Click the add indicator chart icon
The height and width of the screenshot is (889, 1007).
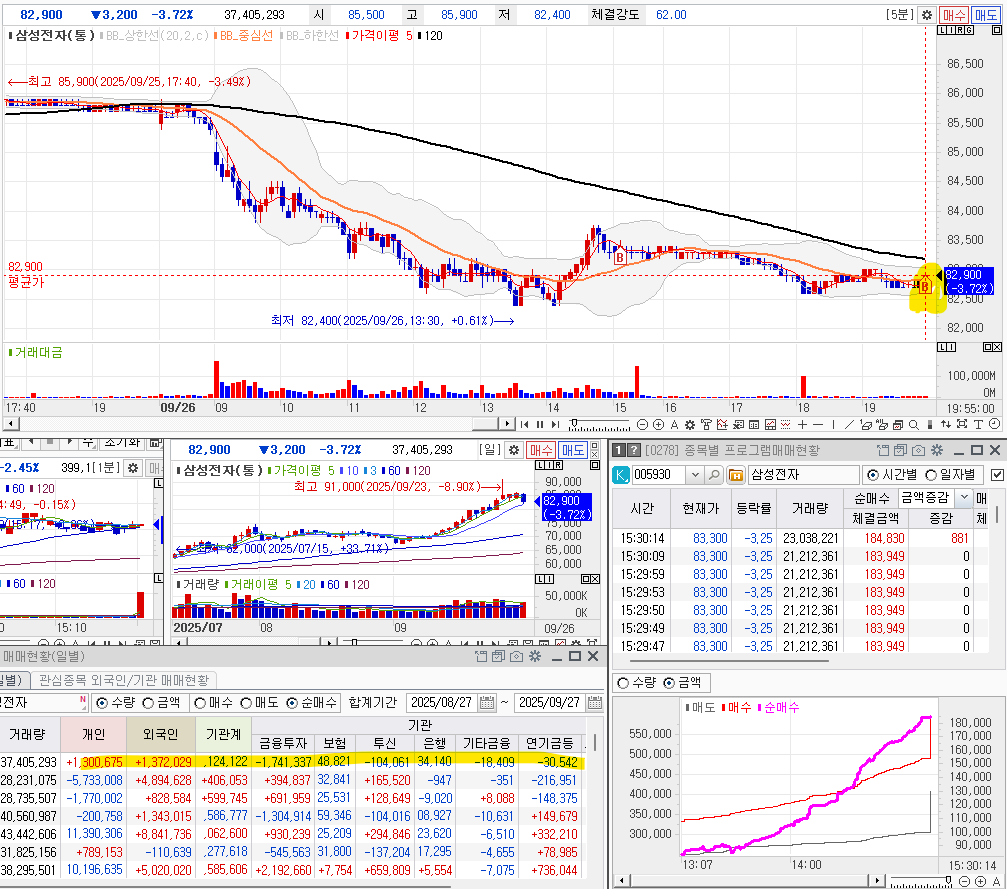pos(722,425)
